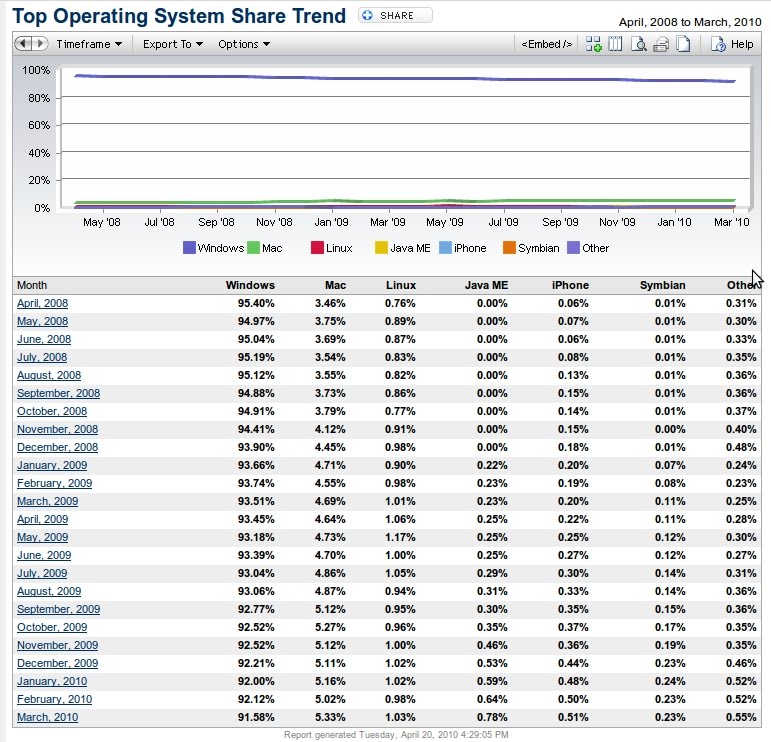Click the previous timeframe arrow
Viewport: 771px width, 742px height.
[23, 44]
